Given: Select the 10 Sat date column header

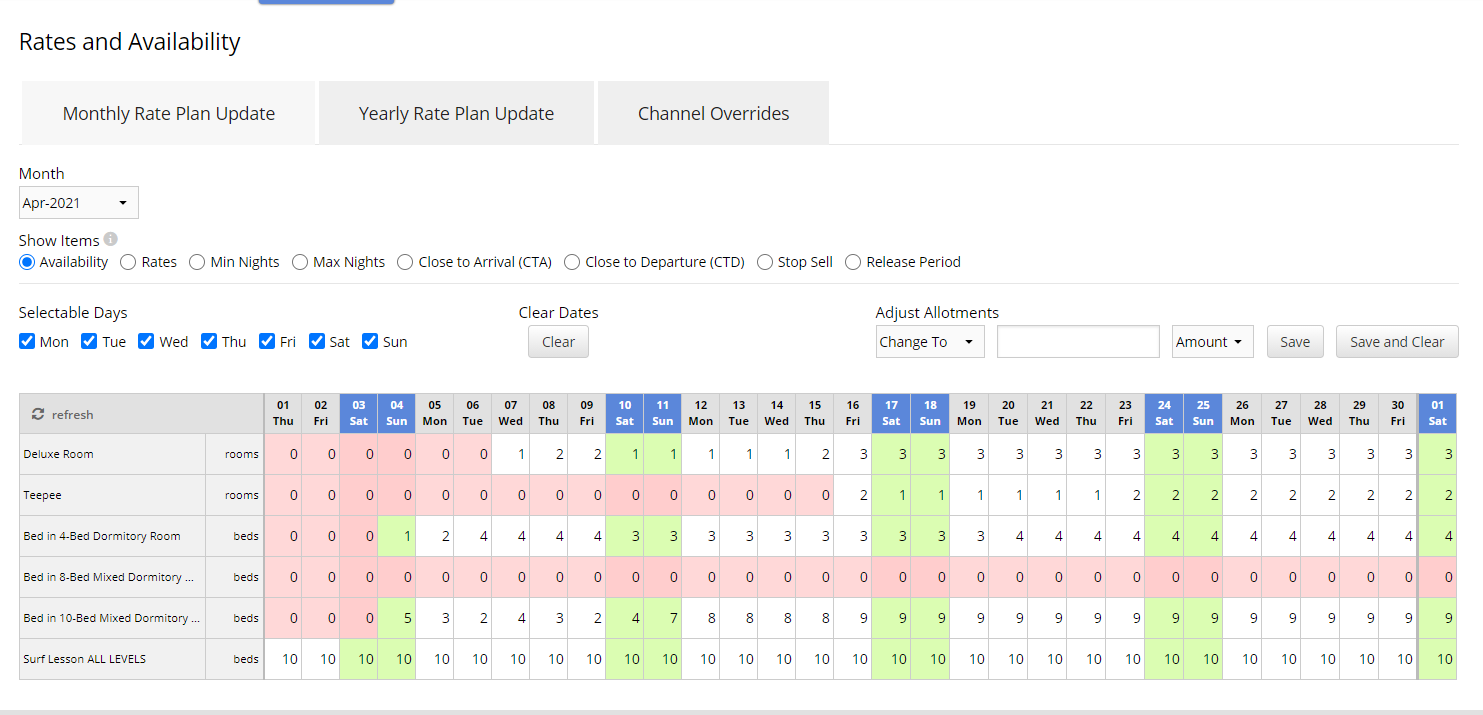Looking at the screenshot, I should point(624,413).
